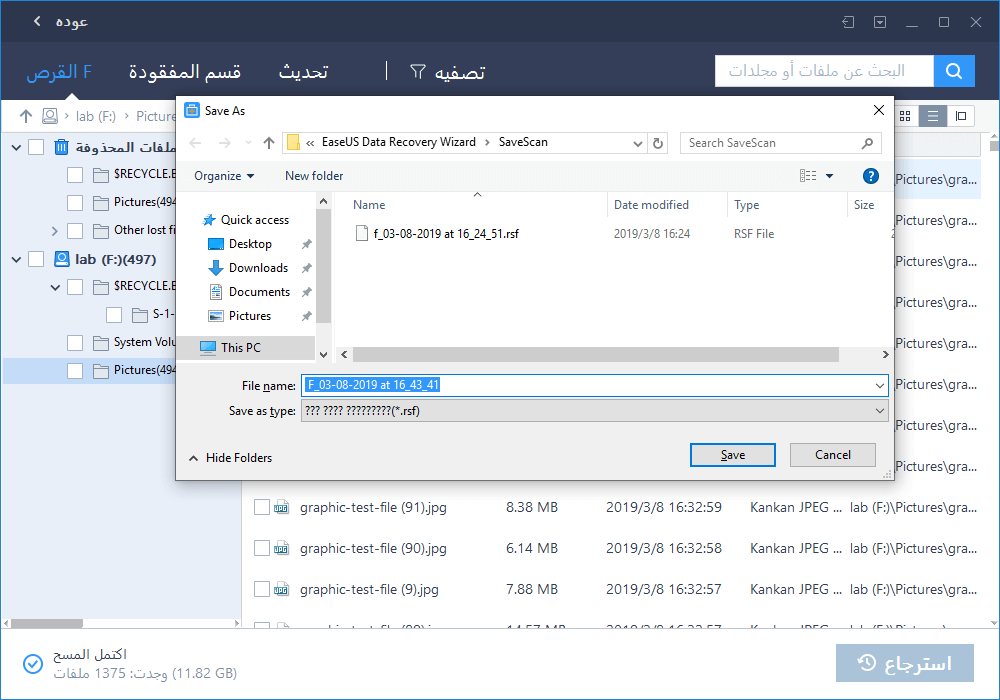This screenshot has width=1000, height=700.
Task: Click Cancel in the Save As dialog
Action: pos(832,455)
